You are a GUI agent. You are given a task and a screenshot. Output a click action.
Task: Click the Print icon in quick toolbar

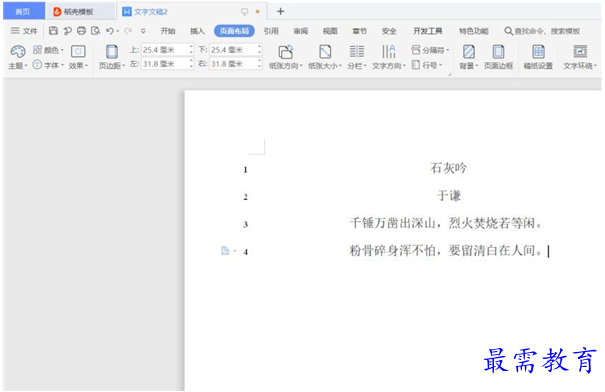(x=81, y=31)
